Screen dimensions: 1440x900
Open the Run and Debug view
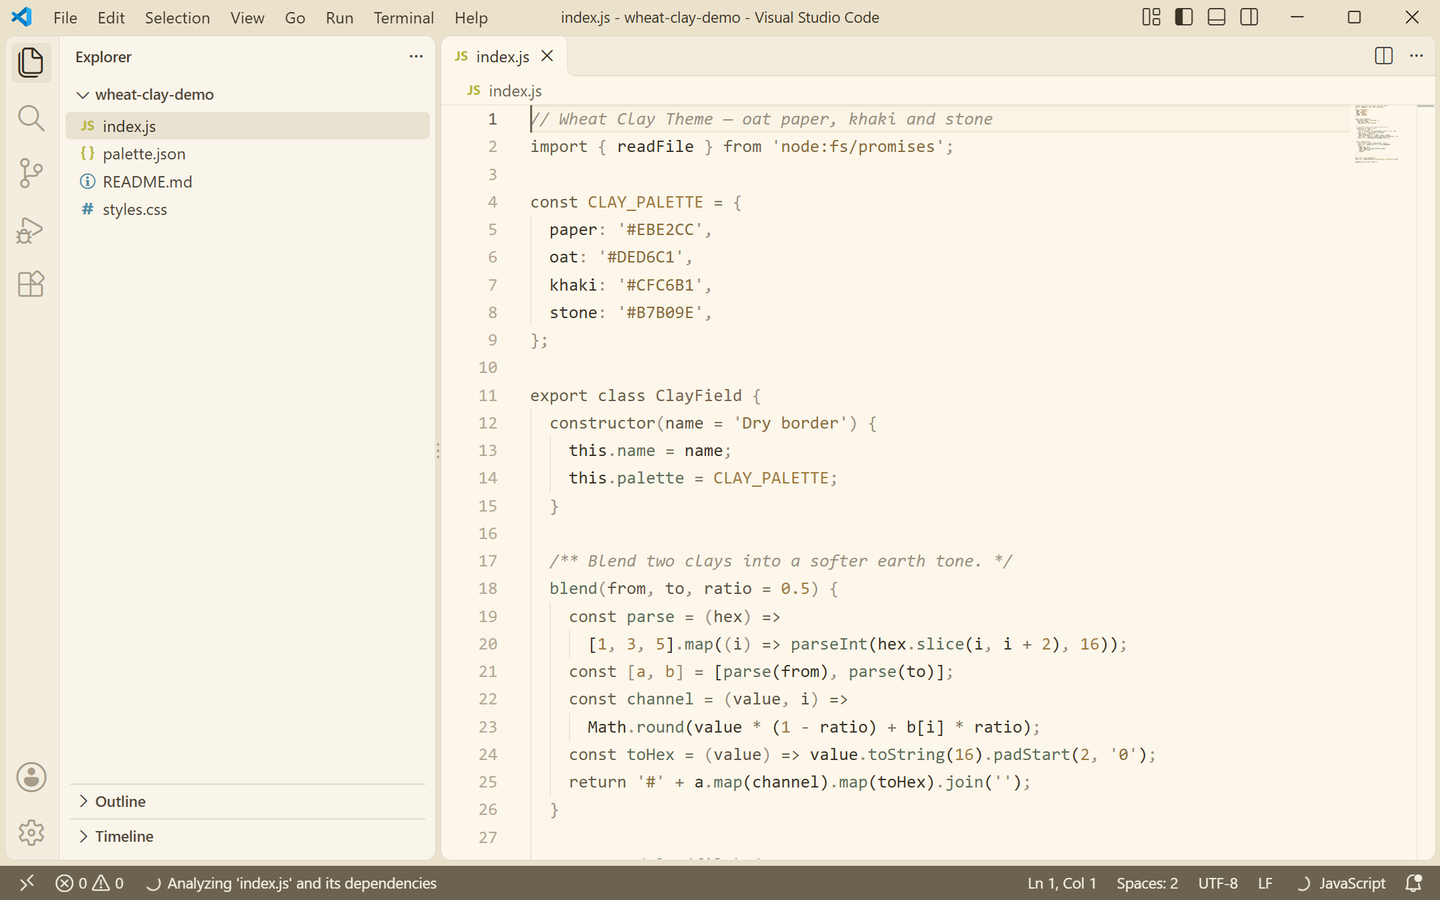click(x=31, y=230)
